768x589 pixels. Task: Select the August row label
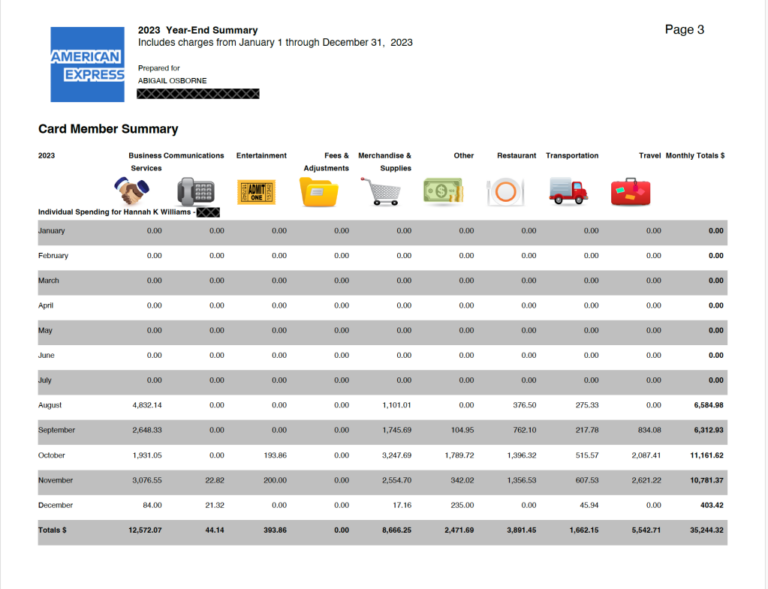[x=50, y=405]
